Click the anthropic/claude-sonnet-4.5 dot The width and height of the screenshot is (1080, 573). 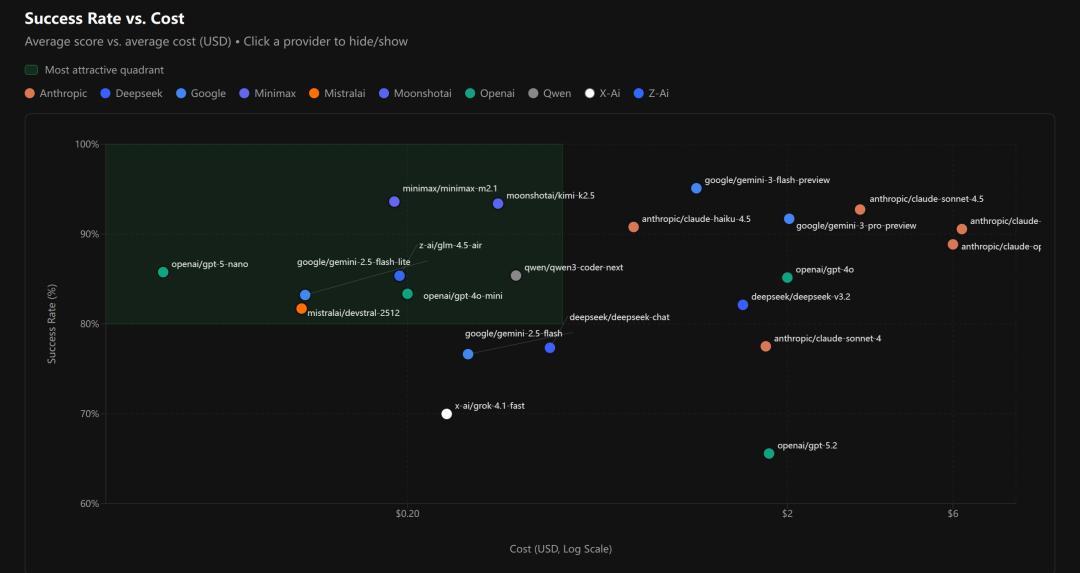click(x=860, y=210)
